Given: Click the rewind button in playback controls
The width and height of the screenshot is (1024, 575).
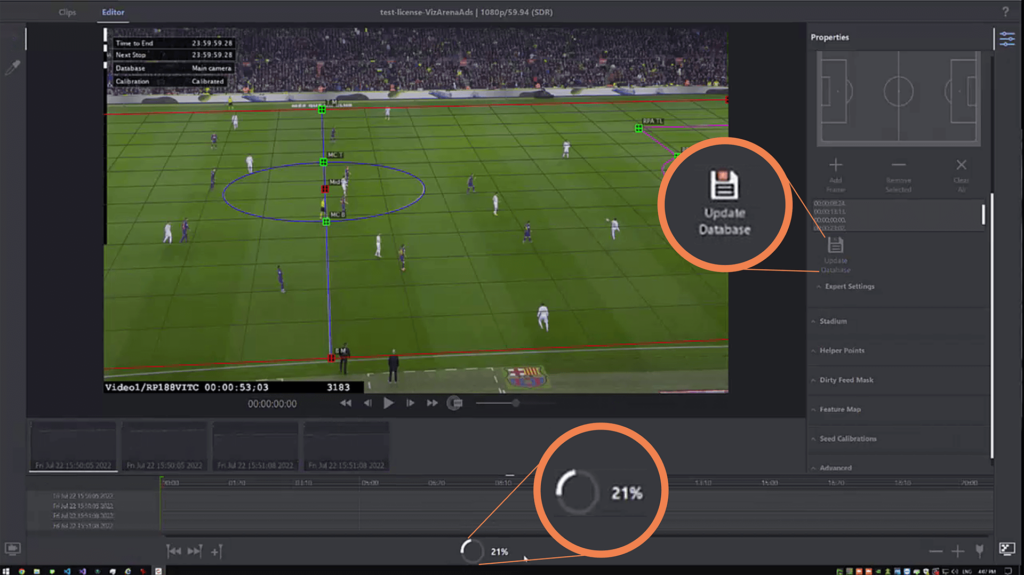Looking at the screenshot, I should pos(346,403).
